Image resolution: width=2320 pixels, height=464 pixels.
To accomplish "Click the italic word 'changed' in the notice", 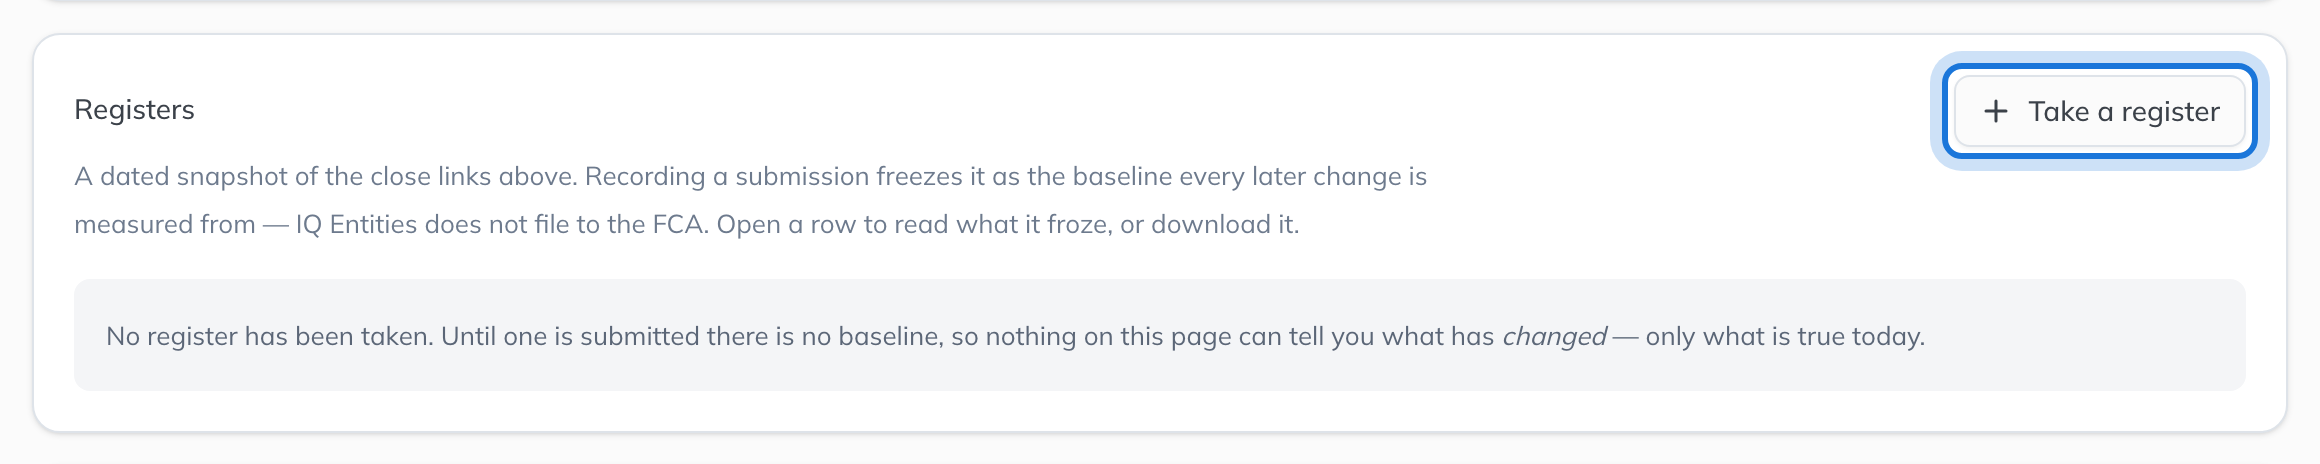I will [1554, 336].
